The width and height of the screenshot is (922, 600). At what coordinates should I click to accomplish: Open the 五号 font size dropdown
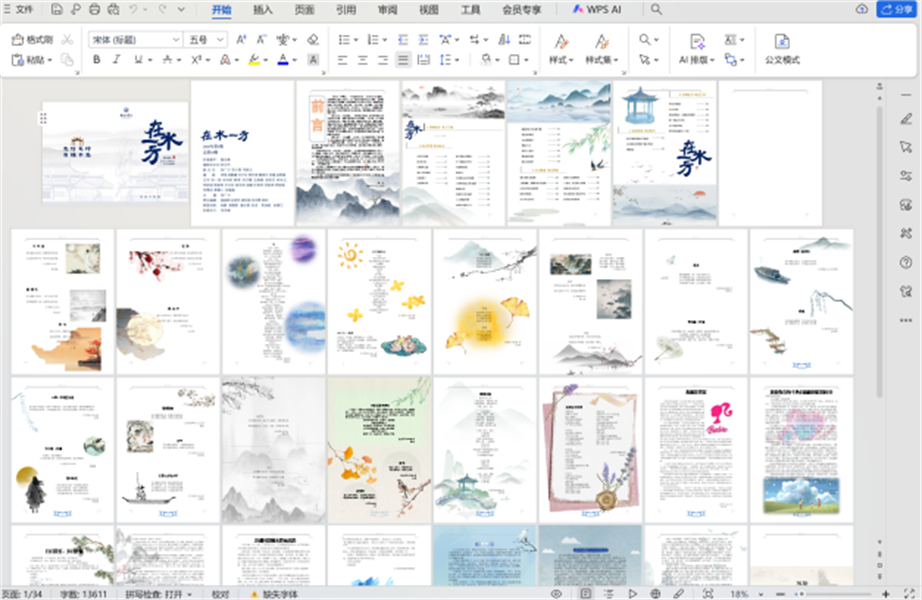tap(206, 40)
